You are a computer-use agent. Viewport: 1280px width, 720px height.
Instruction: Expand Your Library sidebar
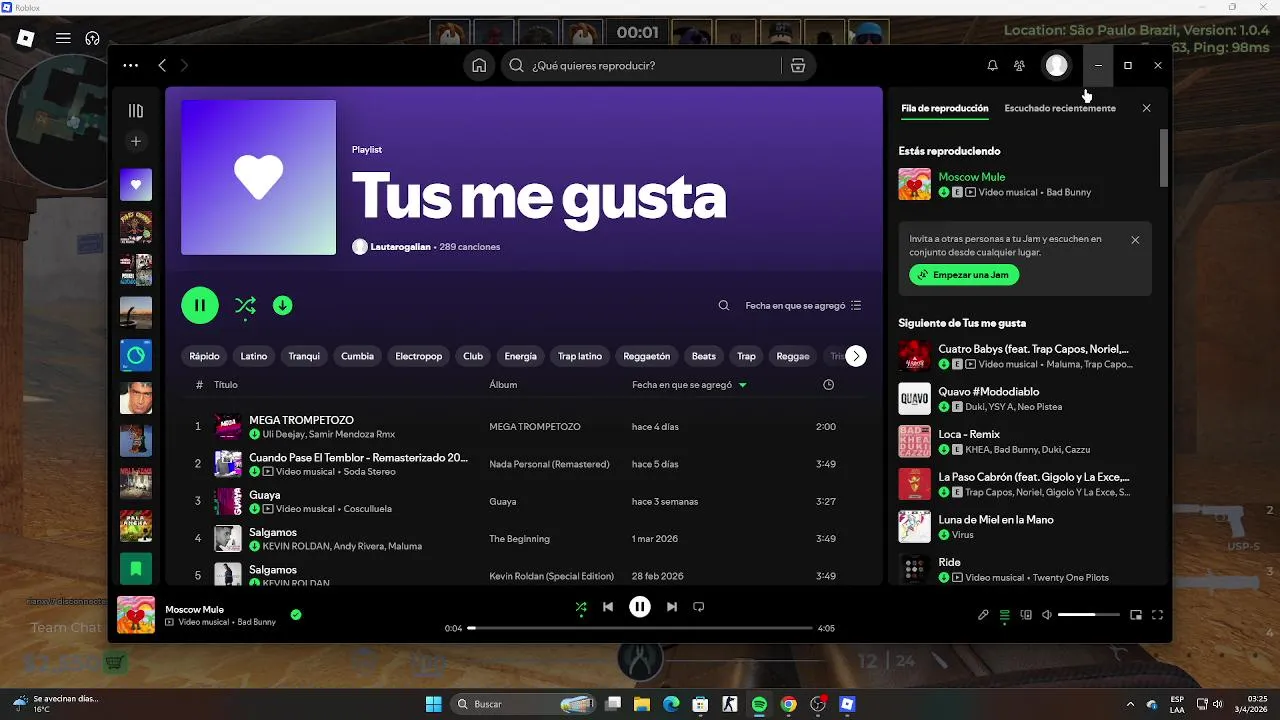click(x=136, y=111)
